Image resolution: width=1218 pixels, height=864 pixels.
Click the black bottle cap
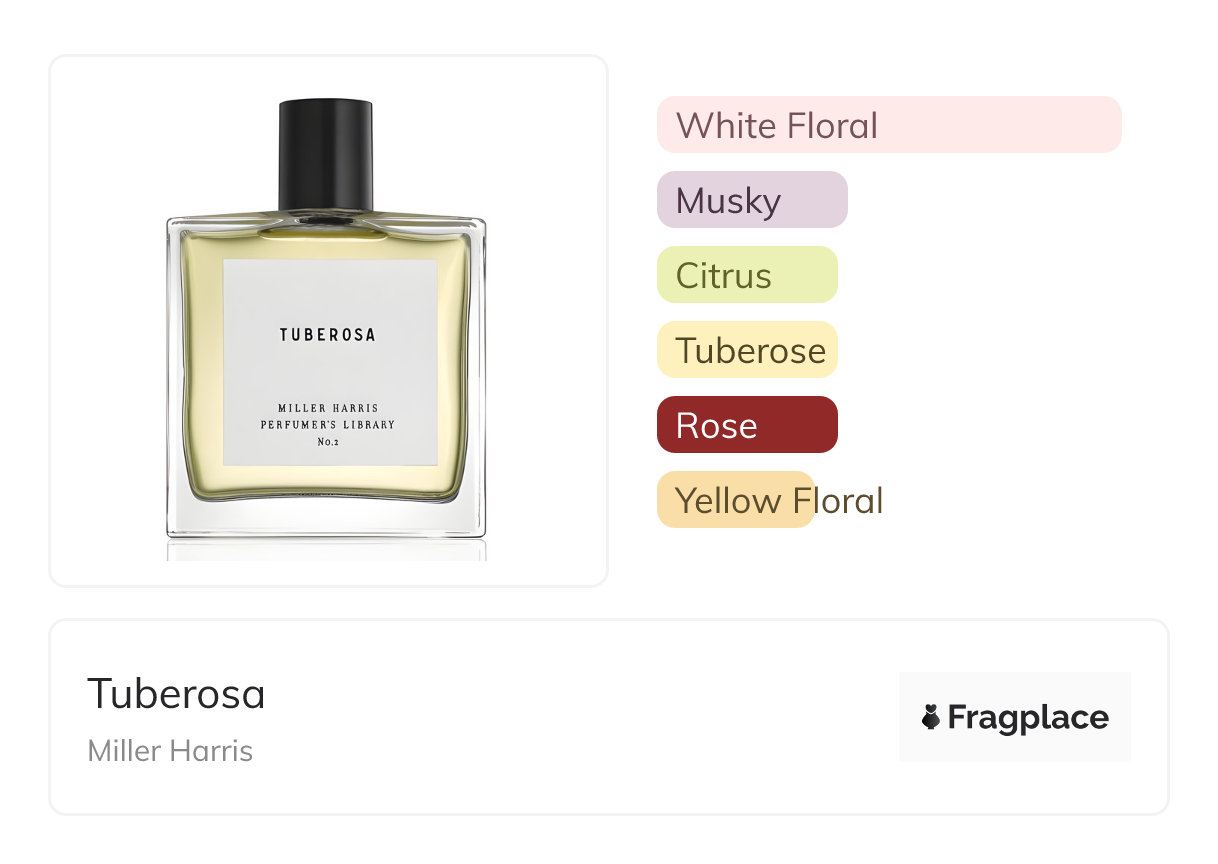point(326,155)
